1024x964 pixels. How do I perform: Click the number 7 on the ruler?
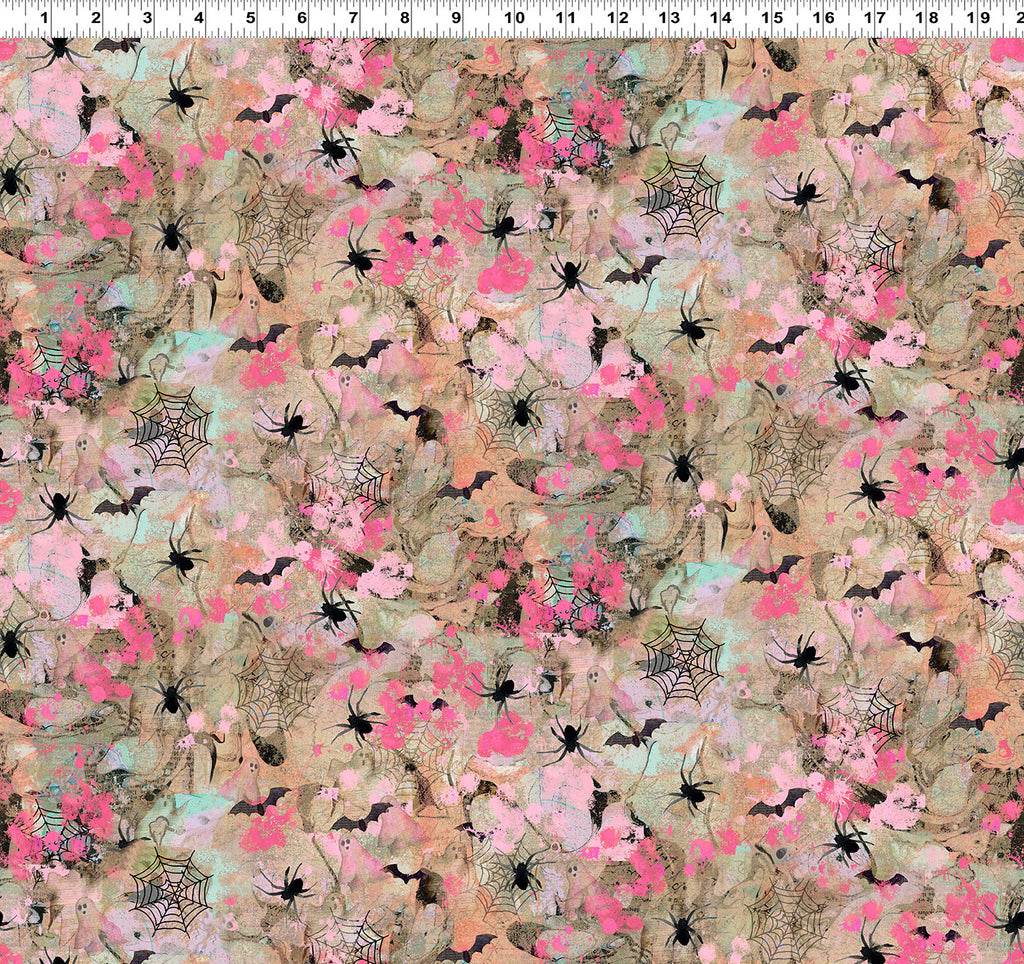(353, 18)
